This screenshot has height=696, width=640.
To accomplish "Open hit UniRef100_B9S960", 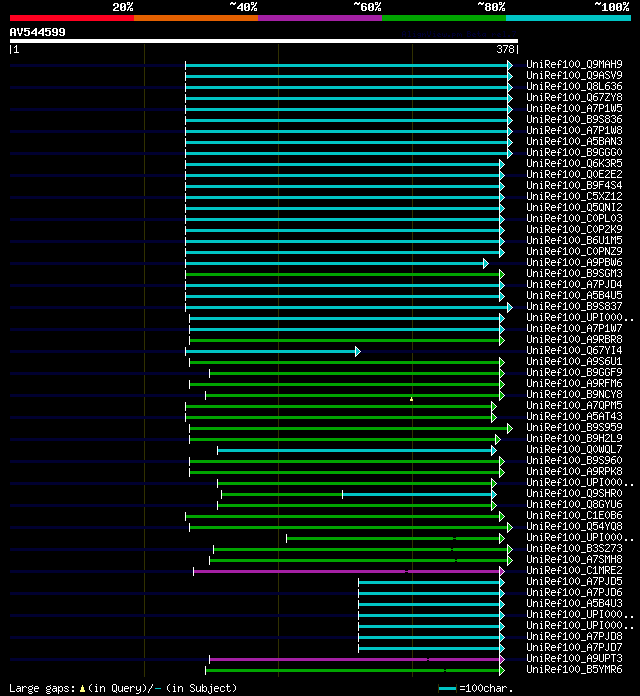I will tap(574, 460).
